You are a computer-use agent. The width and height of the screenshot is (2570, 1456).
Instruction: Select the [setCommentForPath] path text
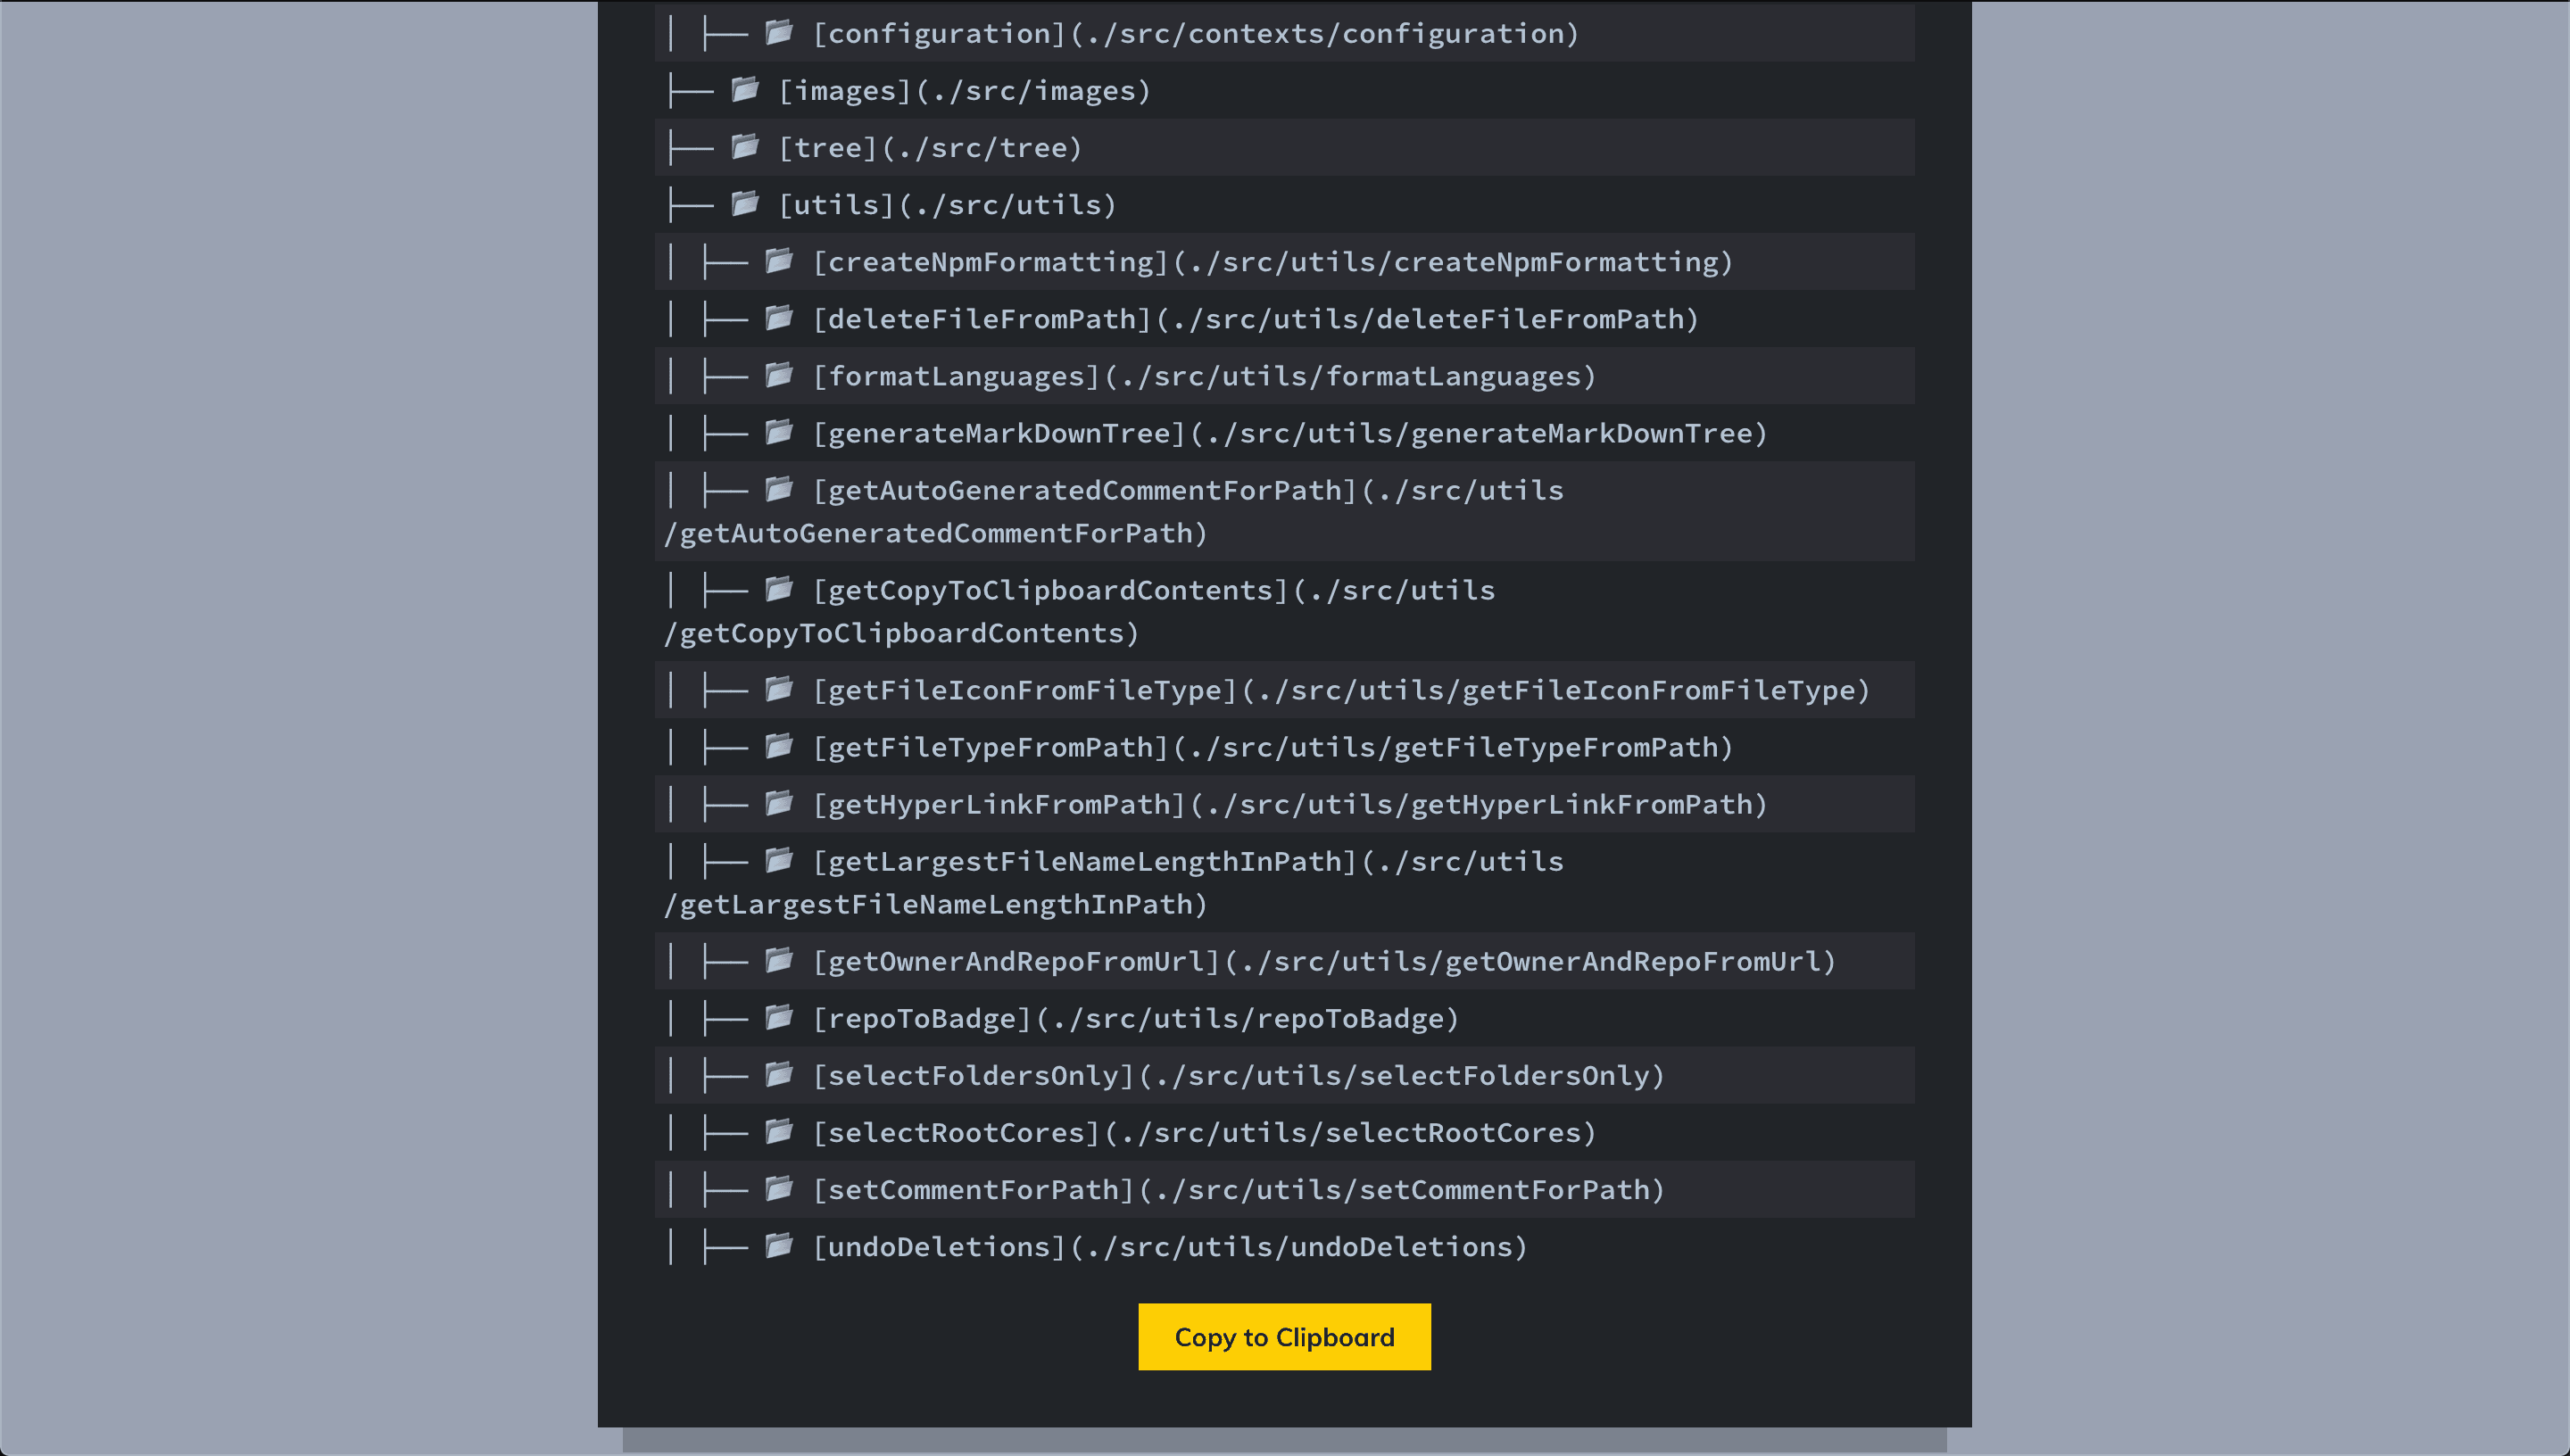coord(1239,1189)
